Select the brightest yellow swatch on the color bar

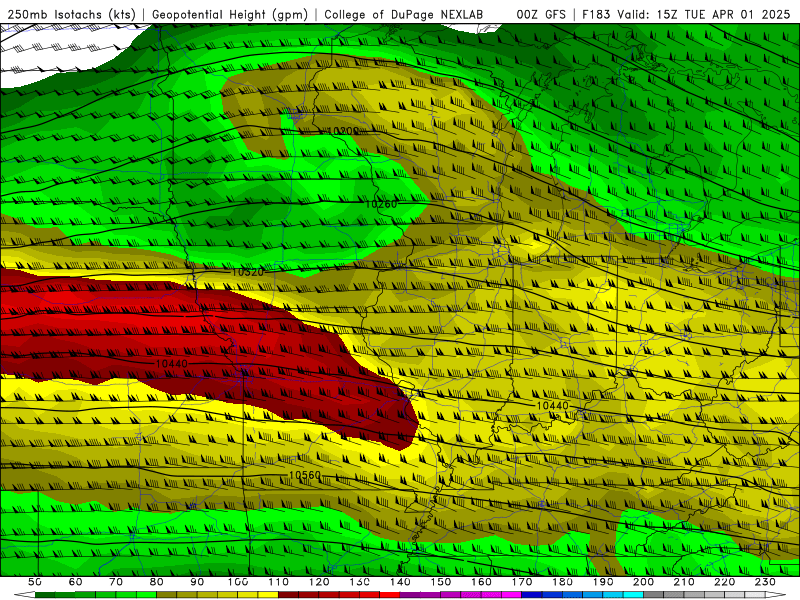(268, 595)
